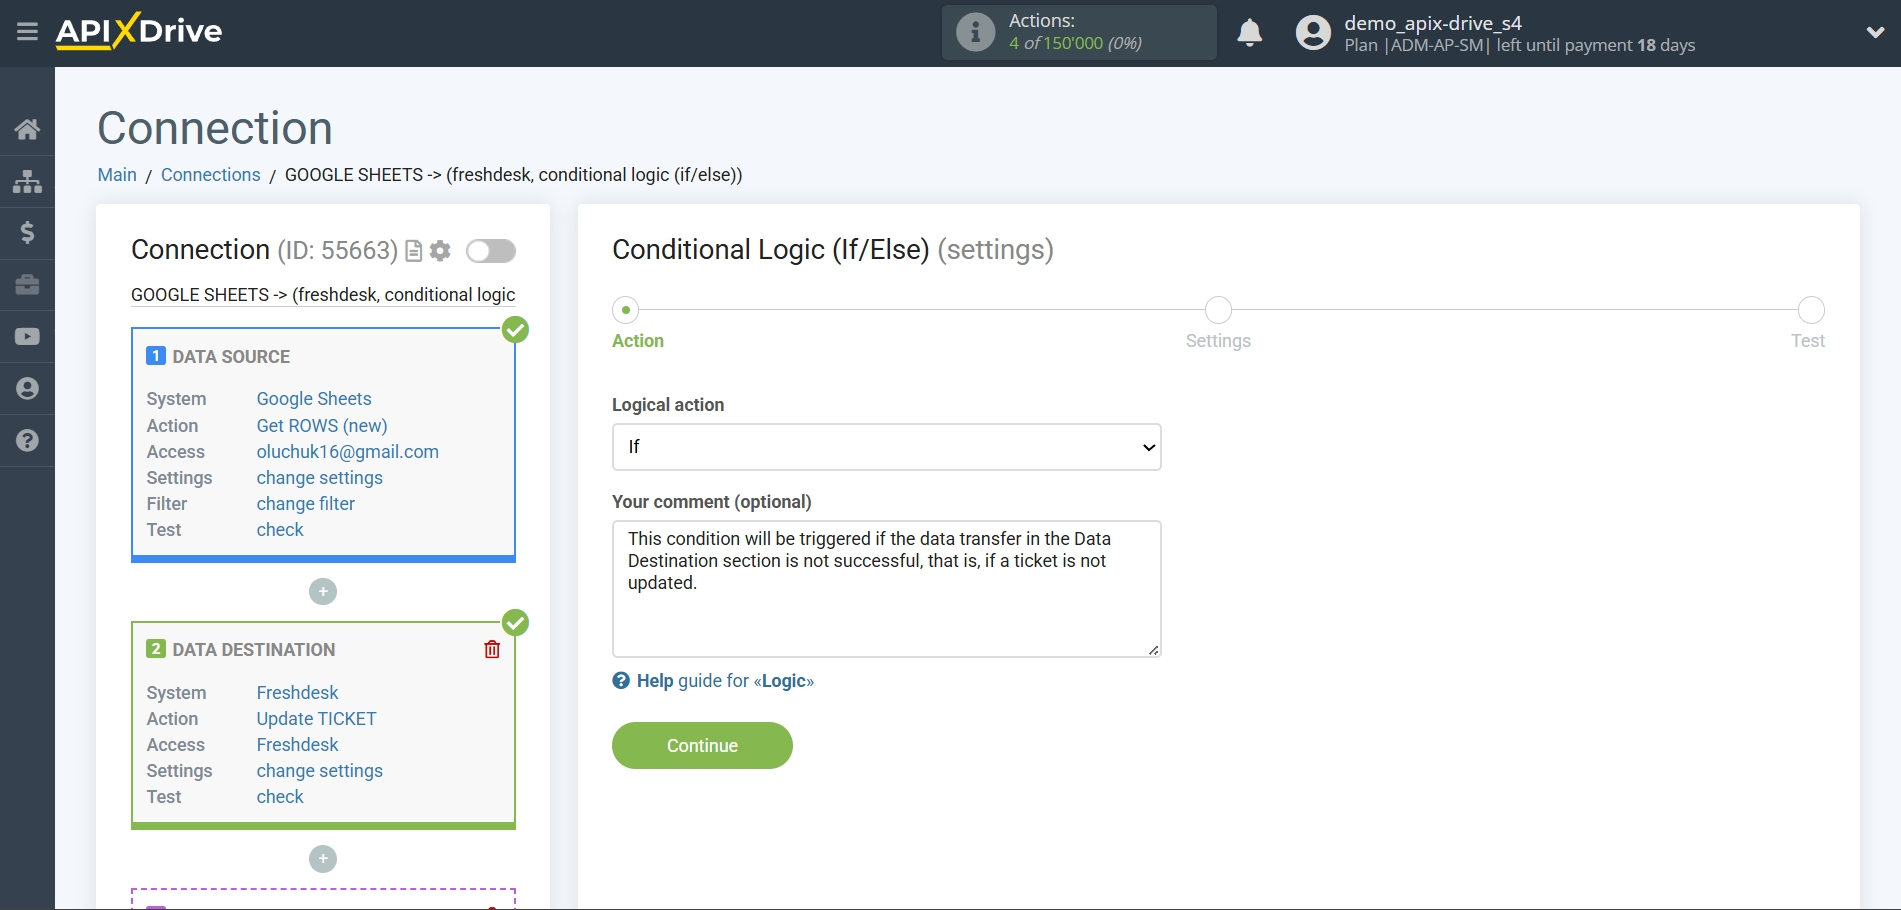Go to Connections breadcrumb
The height and width of the screenshot is (910, 1901).
tap(210, 175)
